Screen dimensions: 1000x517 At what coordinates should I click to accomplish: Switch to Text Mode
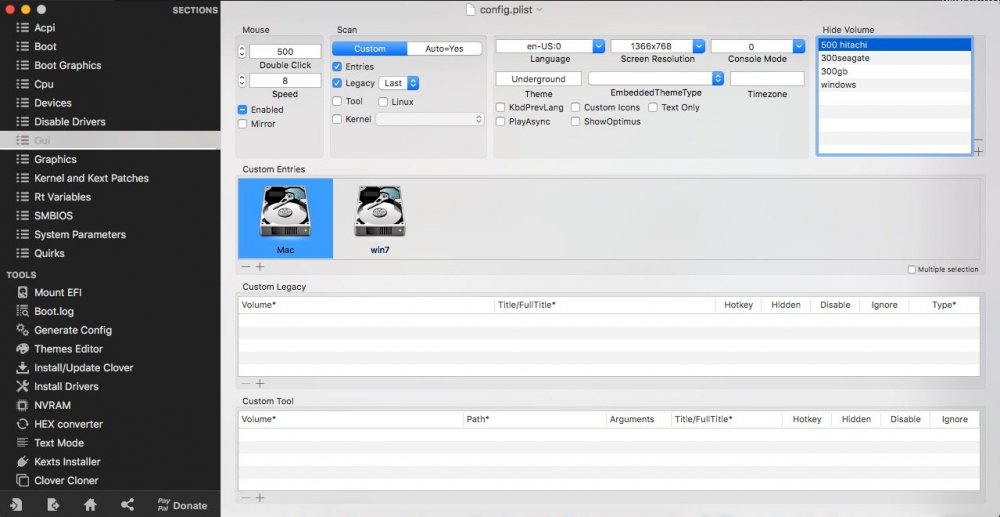(59, 443)
